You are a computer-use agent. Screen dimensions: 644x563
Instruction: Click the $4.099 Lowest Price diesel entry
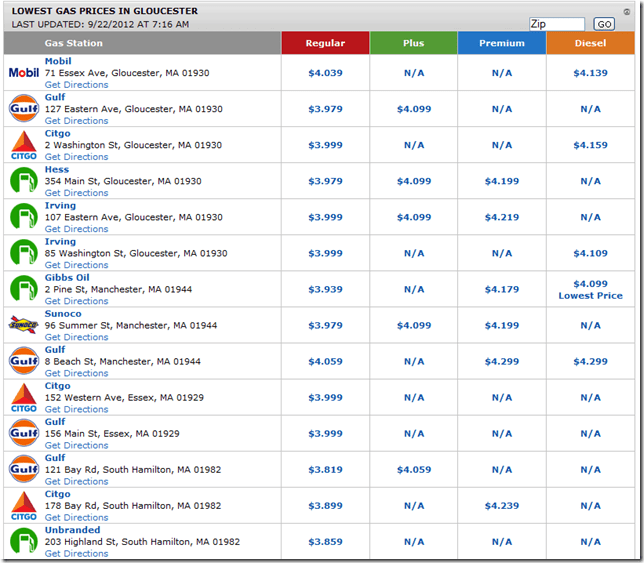click(x=590, y=289)
